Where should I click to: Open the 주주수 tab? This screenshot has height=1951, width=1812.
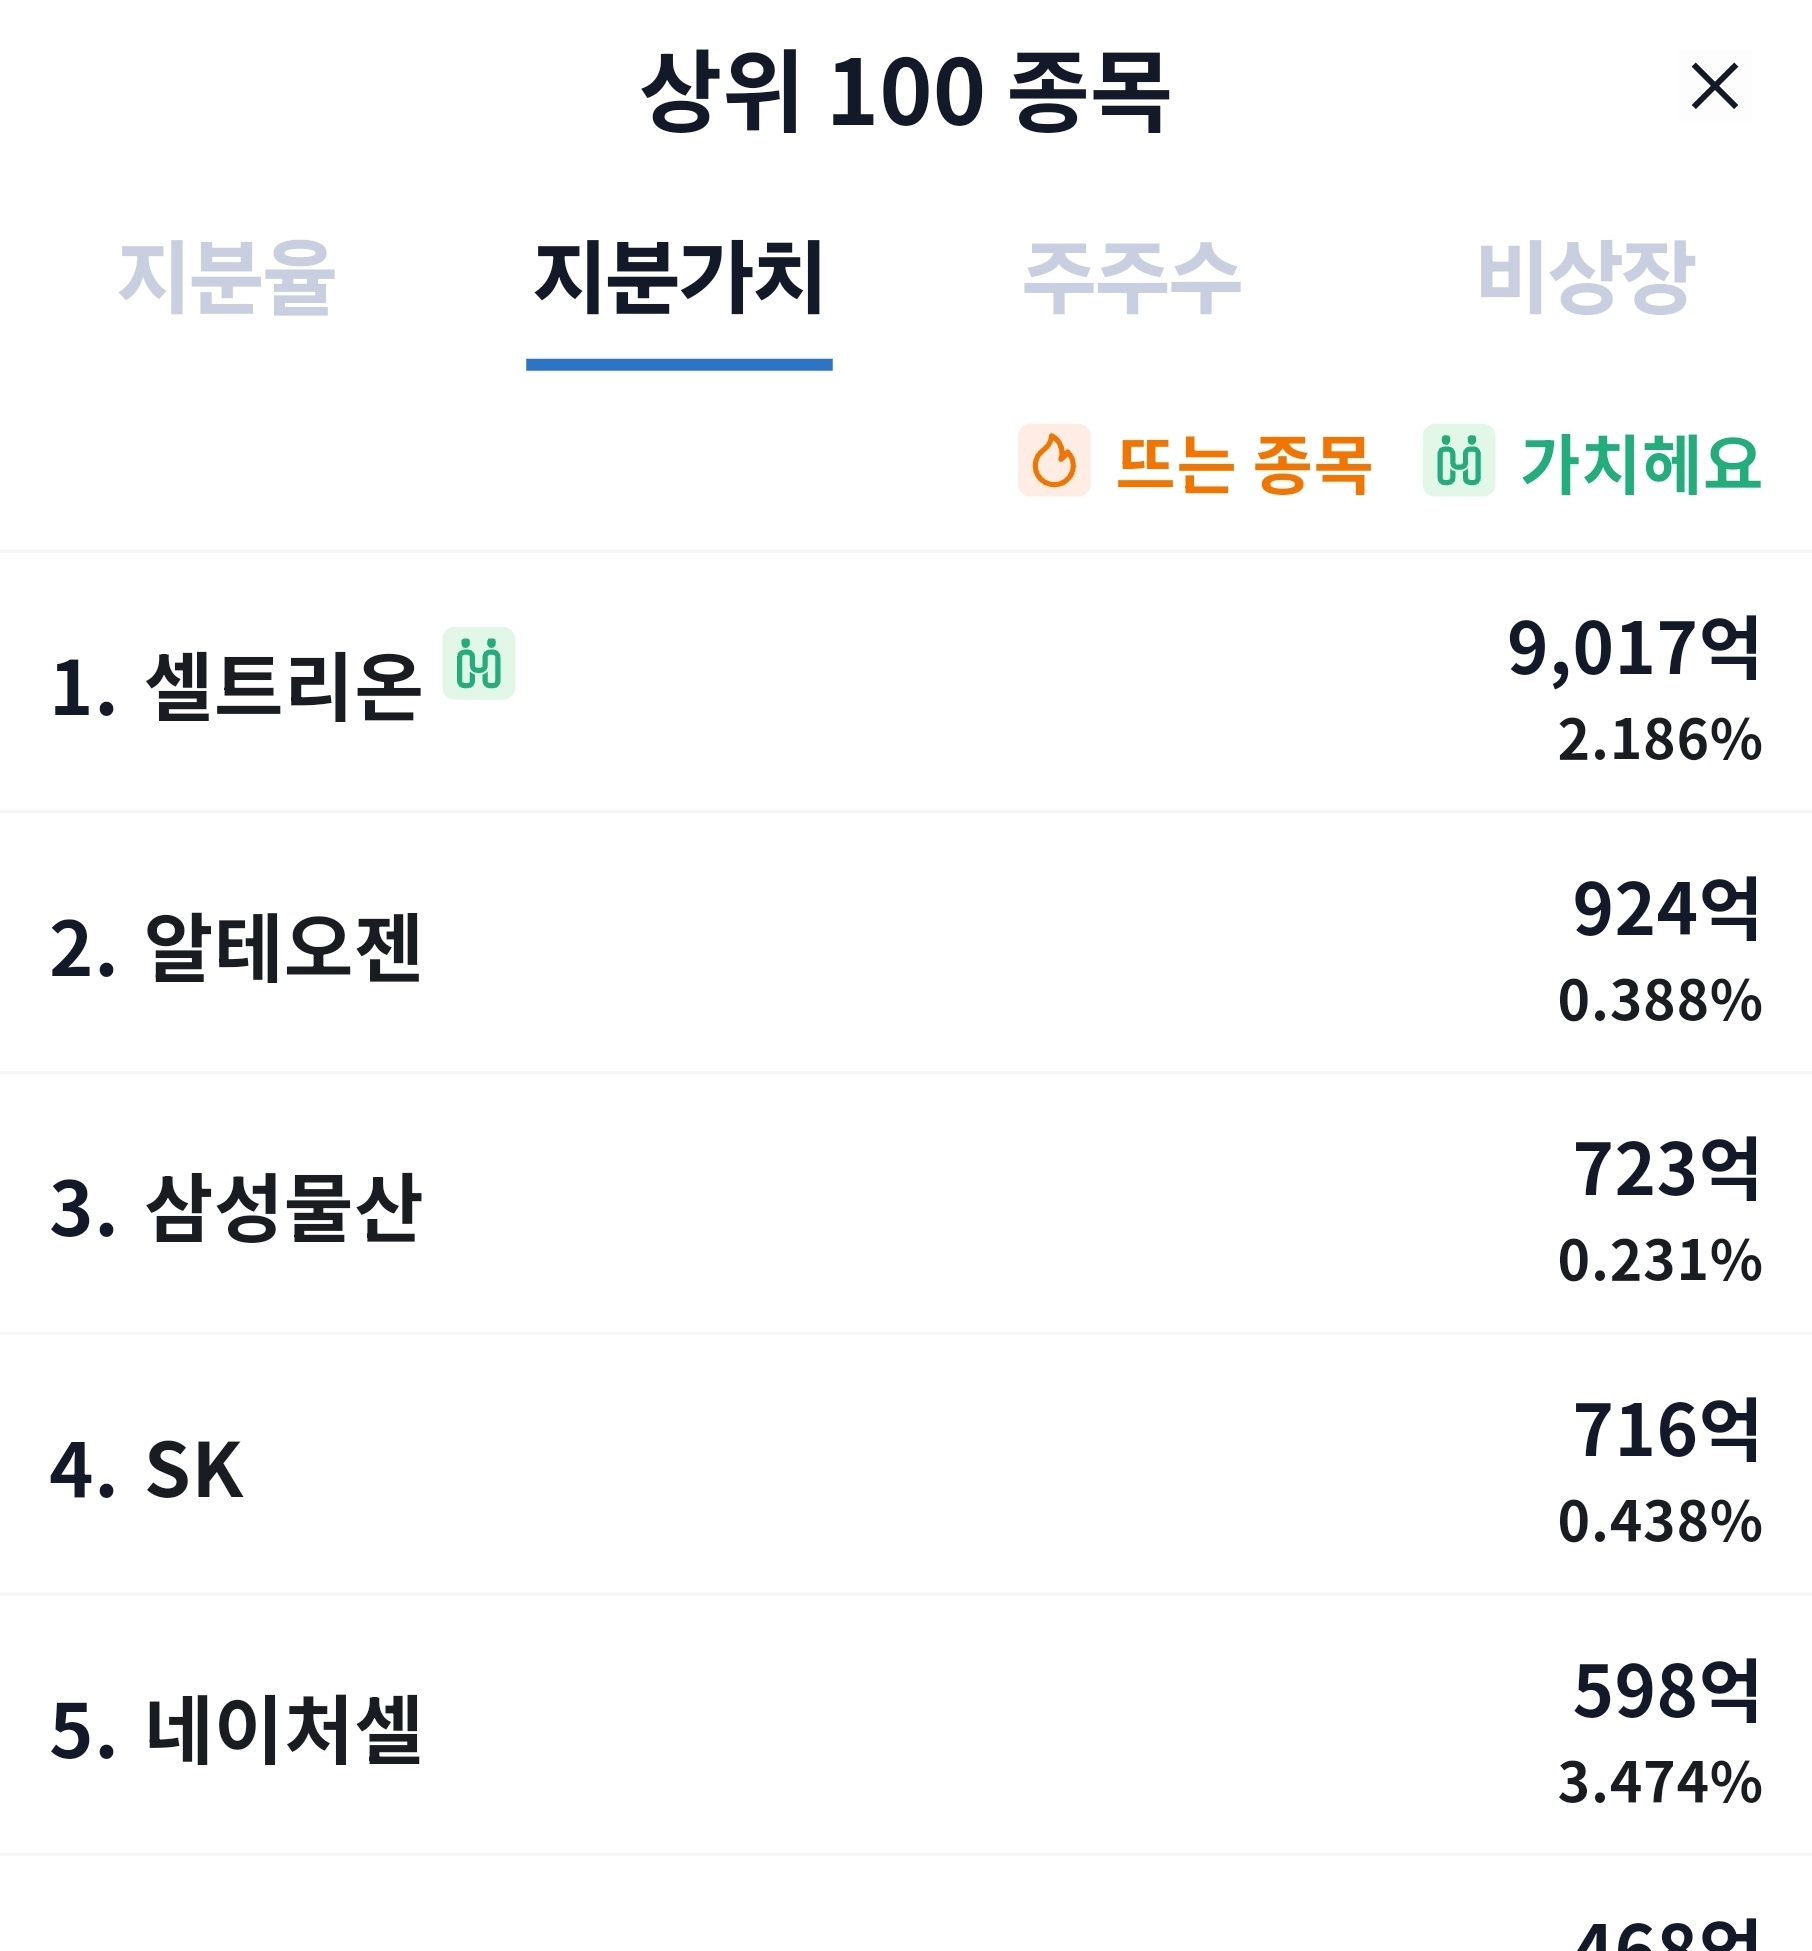pyautogui.click(x=1132, y=277)
